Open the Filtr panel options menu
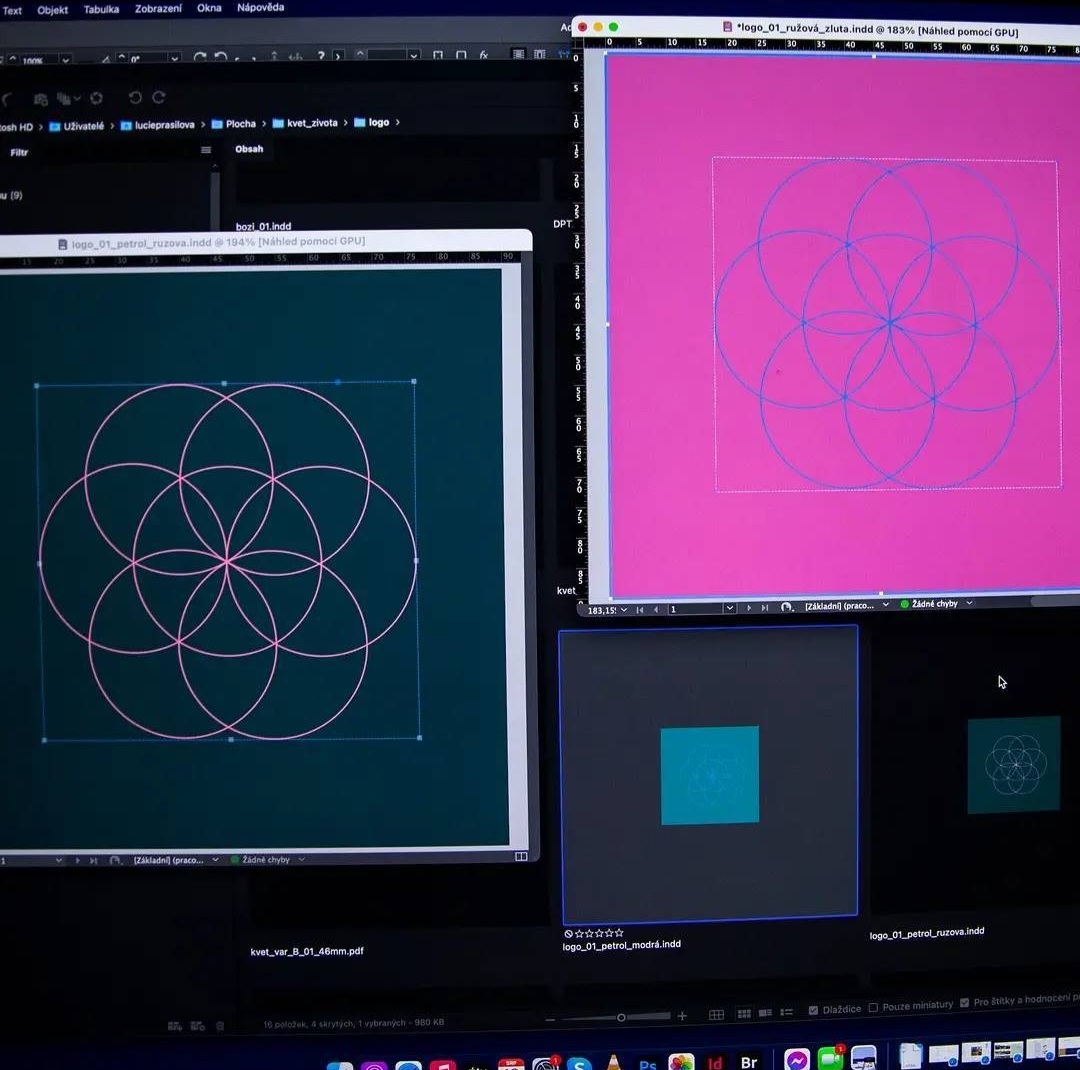 [206, 150]
